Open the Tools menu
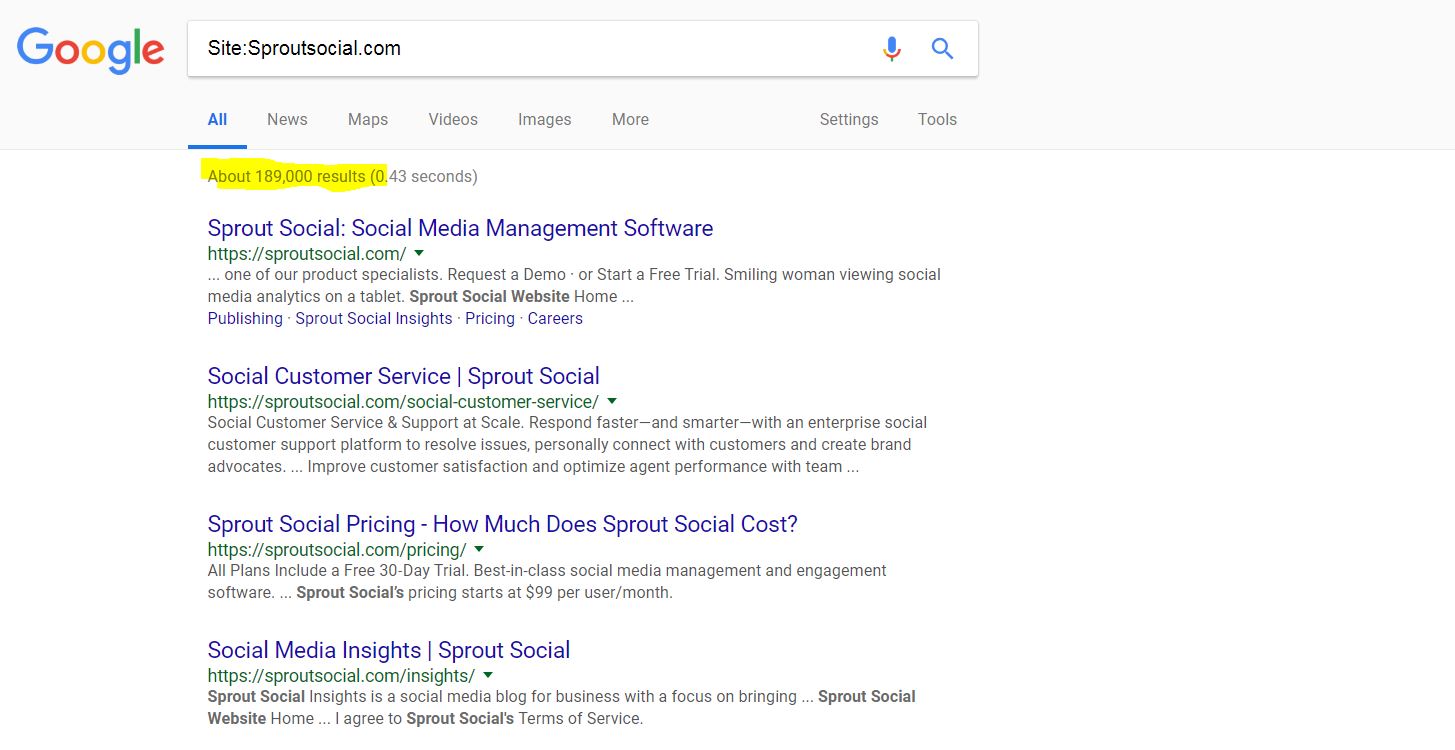 coord(936,119)
